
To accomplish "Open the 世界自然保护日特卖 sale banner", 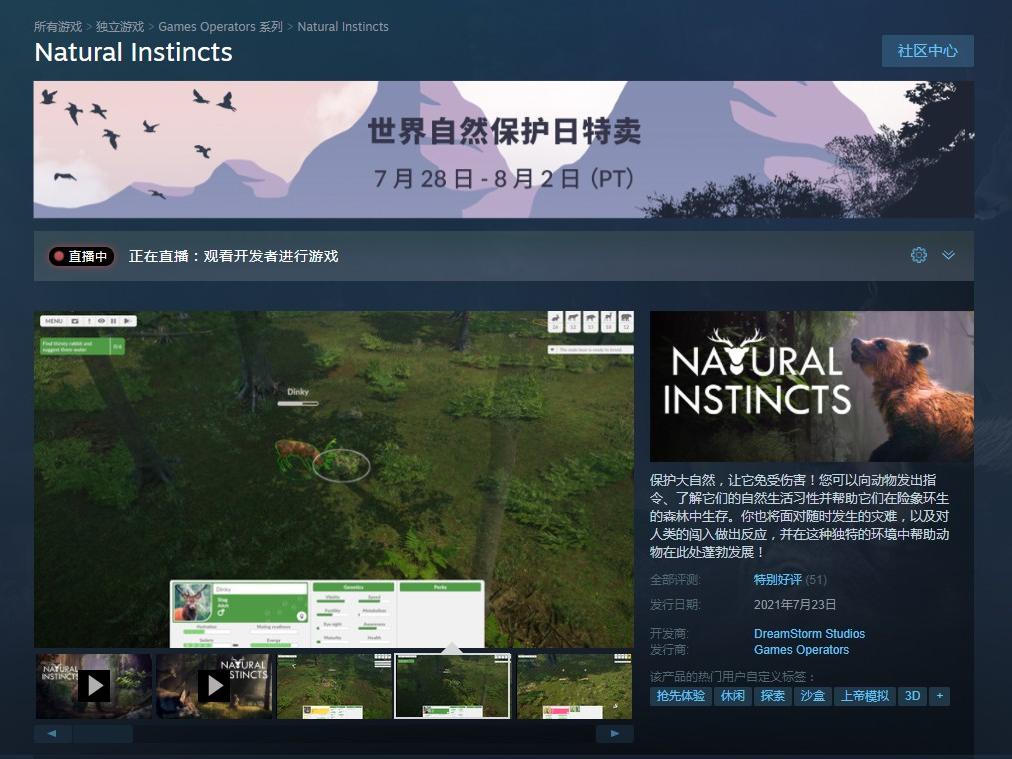I will pyautogui.click(x=503, y=149).
